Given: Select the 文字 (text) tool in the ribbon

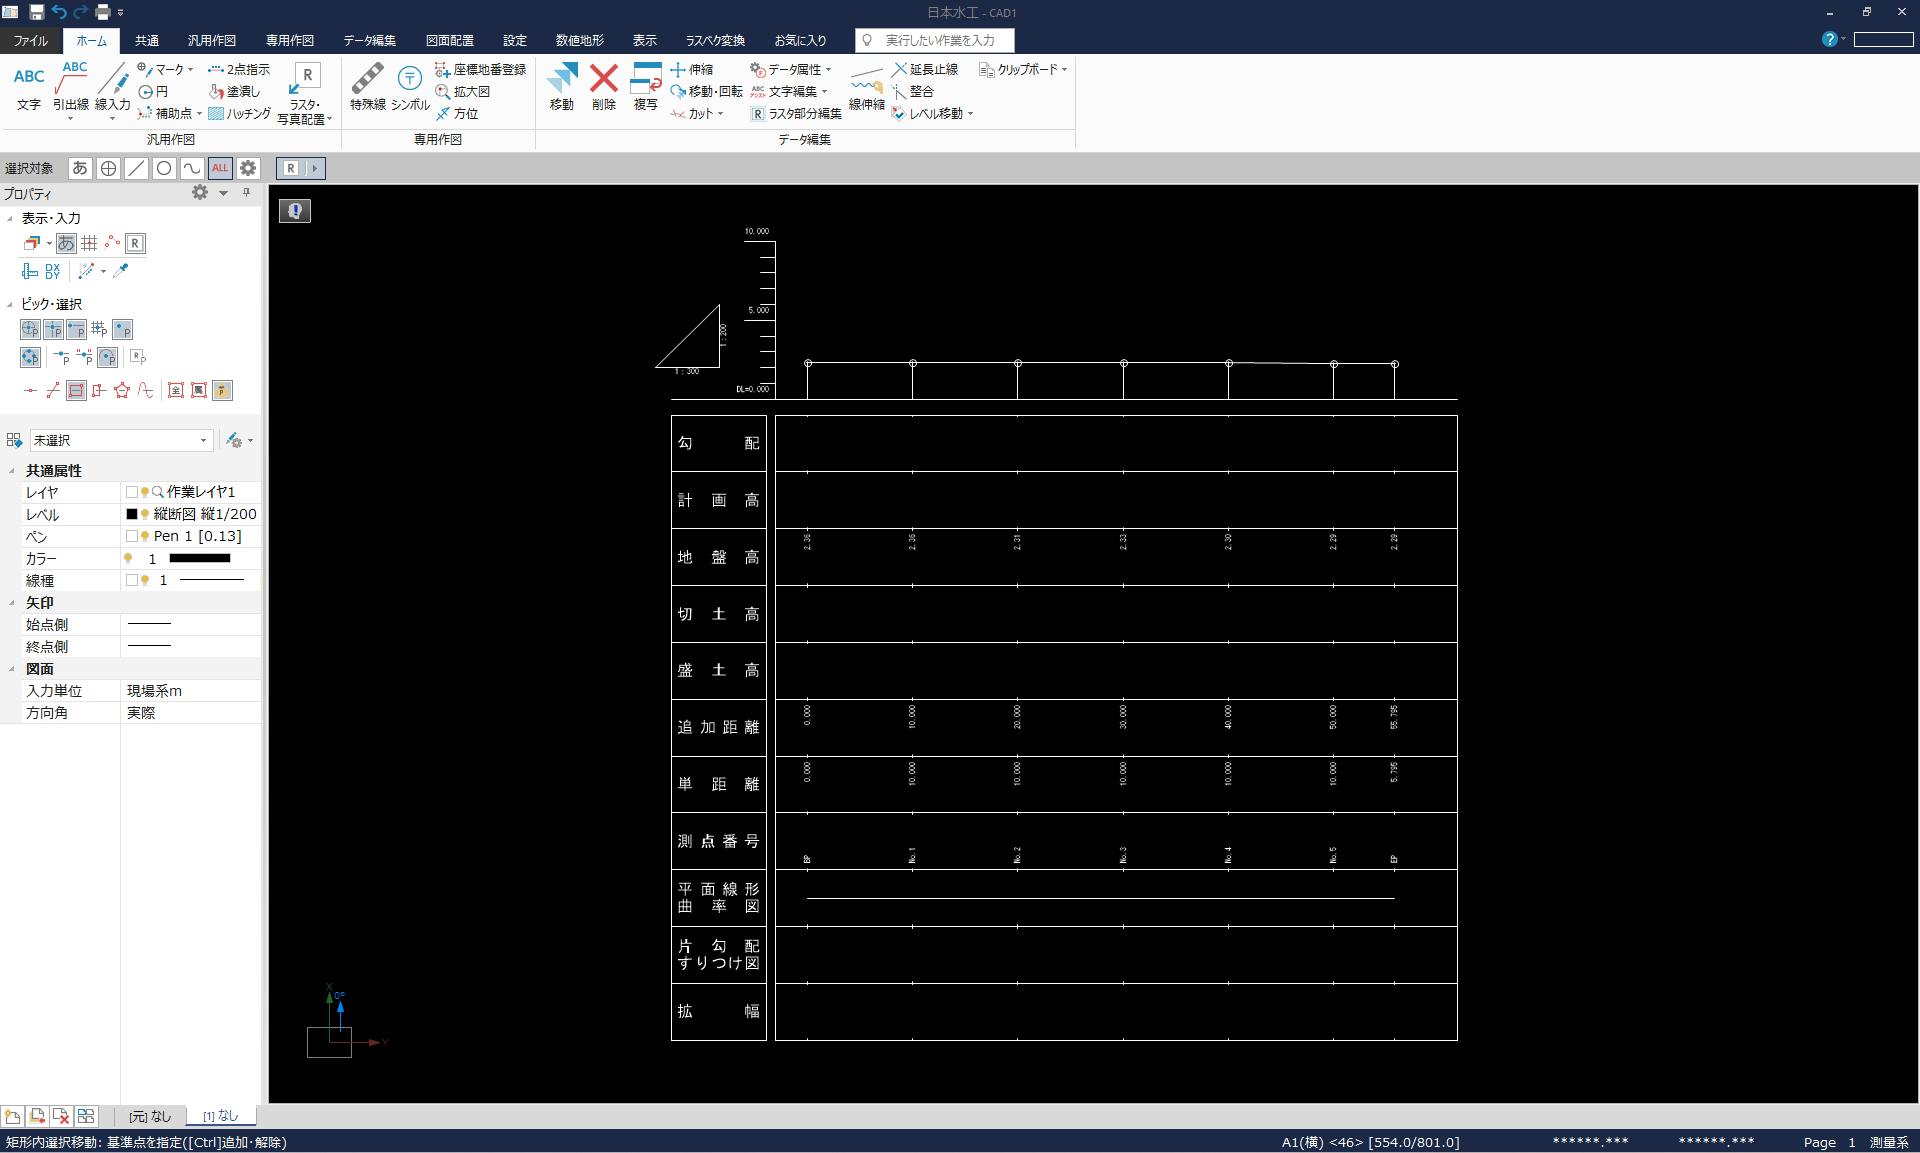Looking at the screenshot, I should pyautogui.click(x=29, y=88).
